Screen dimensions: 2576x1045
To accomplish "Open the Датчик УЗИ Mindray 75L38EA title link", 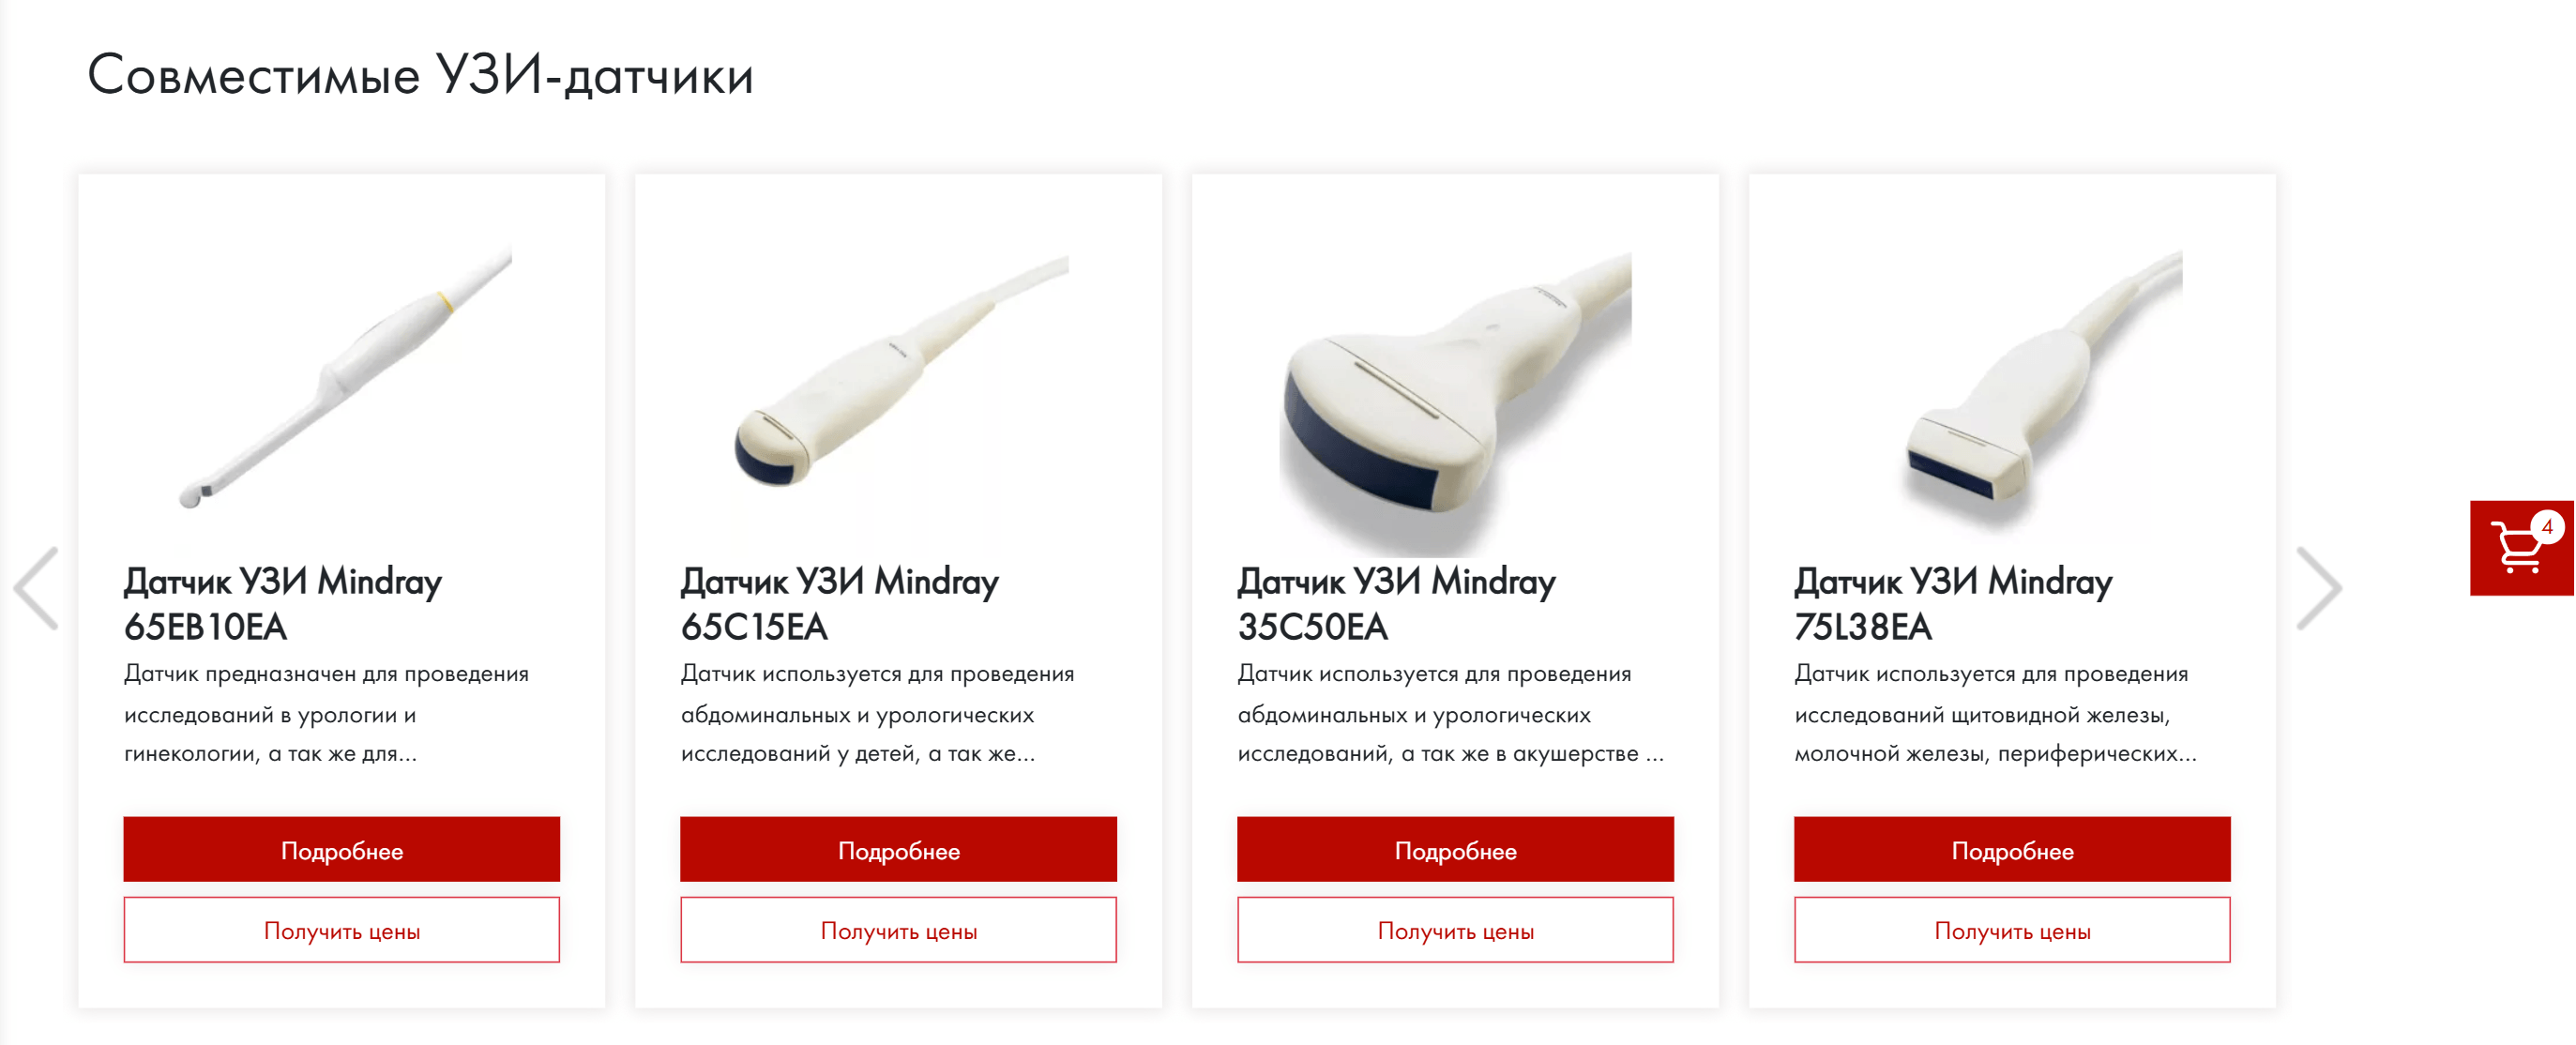I will pos(1952,603).
